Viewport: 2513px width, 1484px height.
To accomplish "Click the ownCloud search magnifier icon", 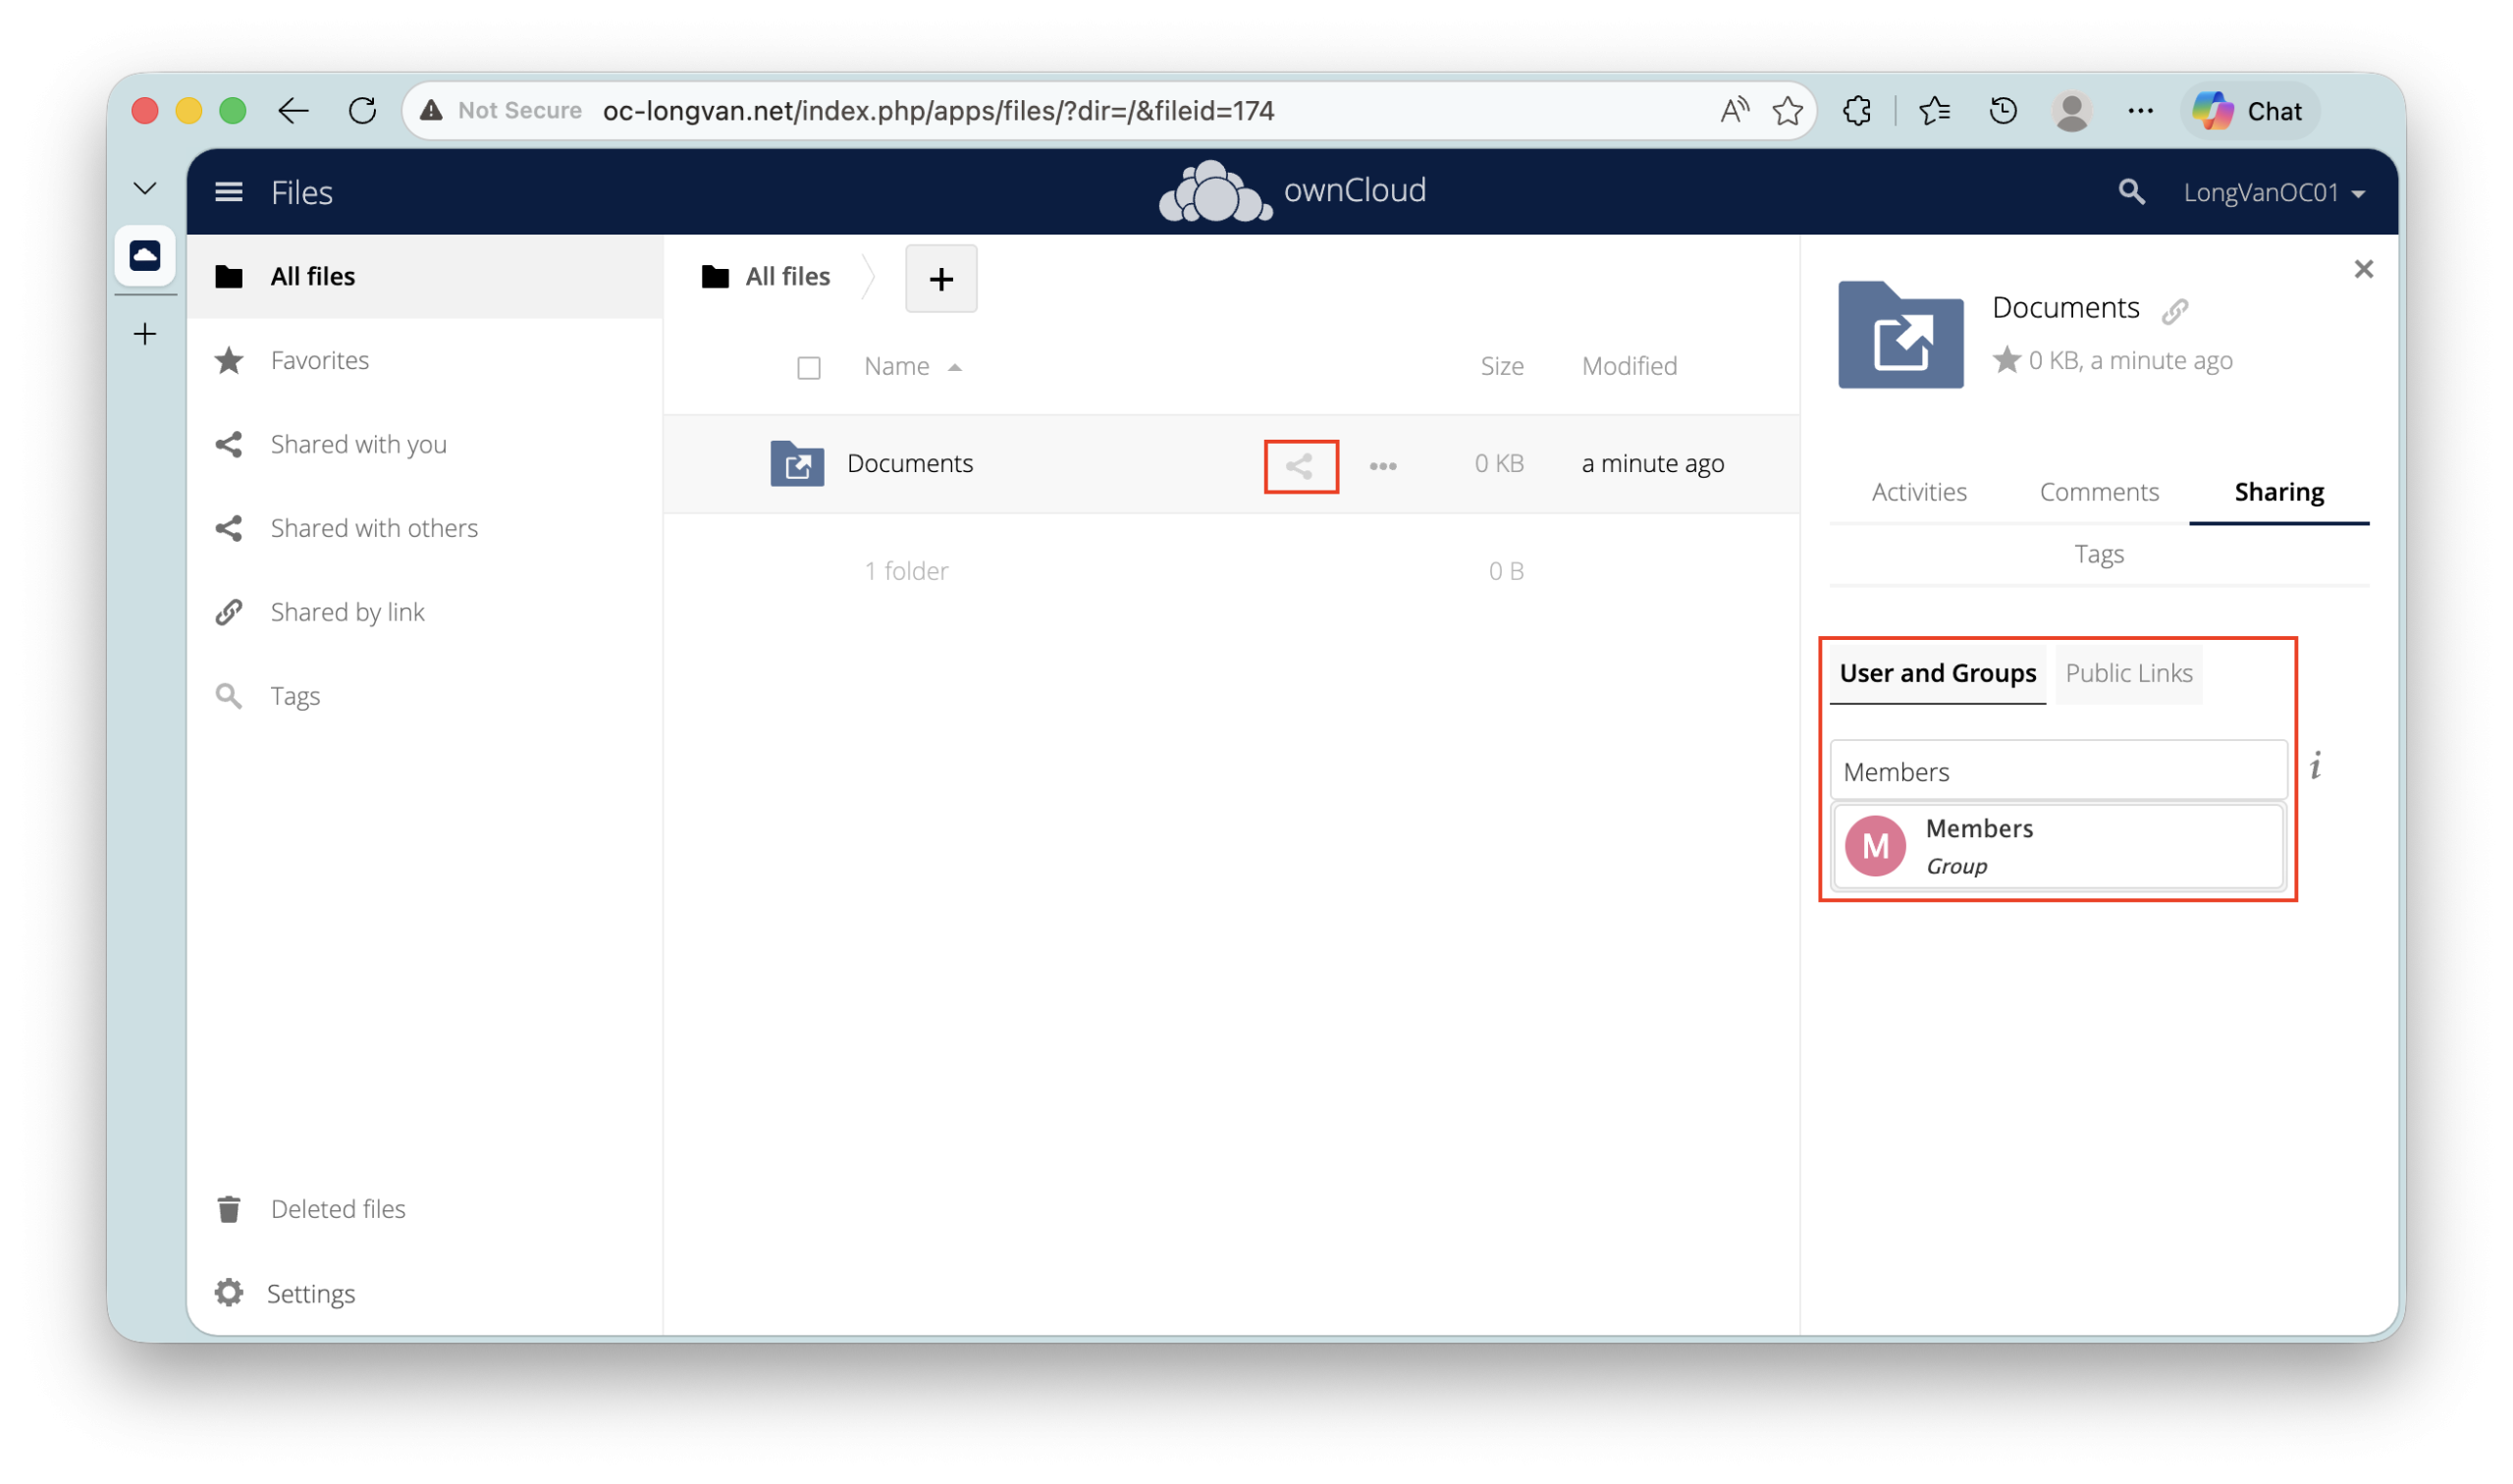I will [2130, 192].
